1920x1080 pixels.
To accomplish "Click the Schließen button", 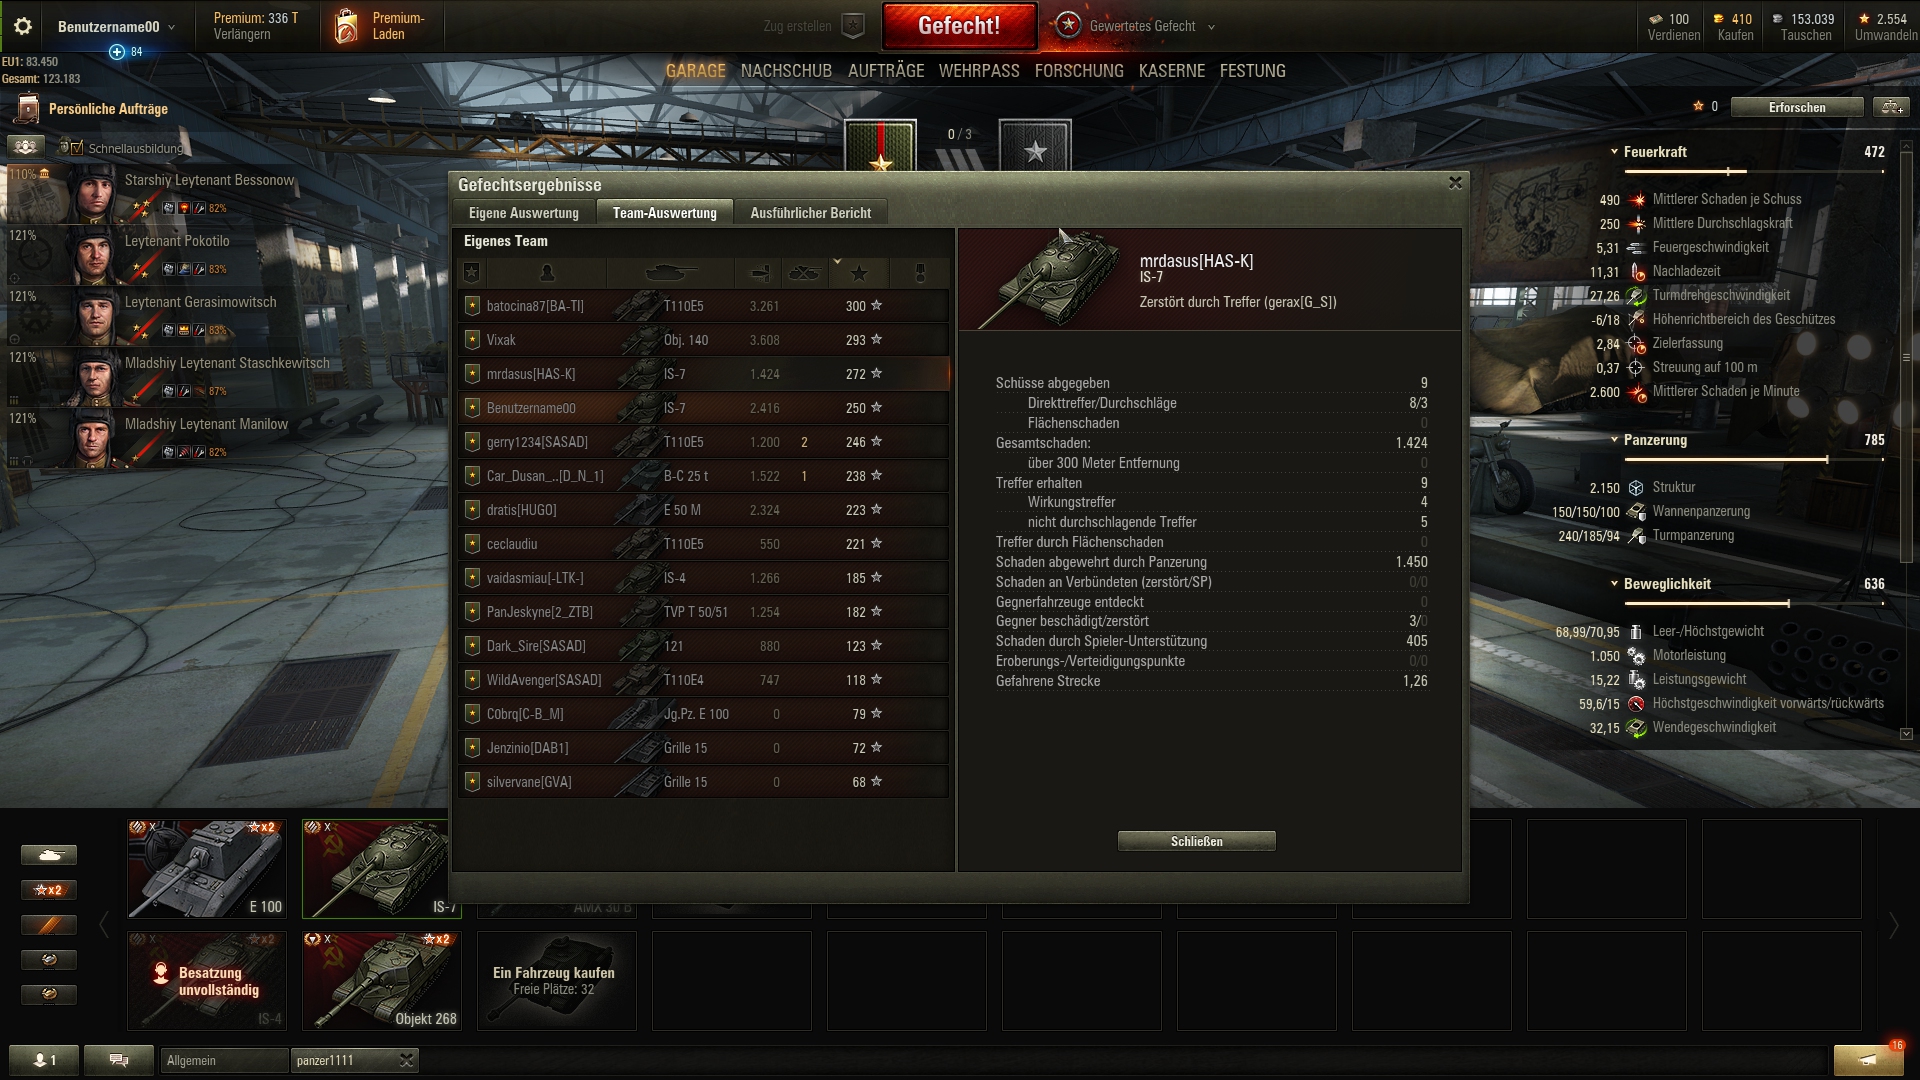I will pos(1197,842).
